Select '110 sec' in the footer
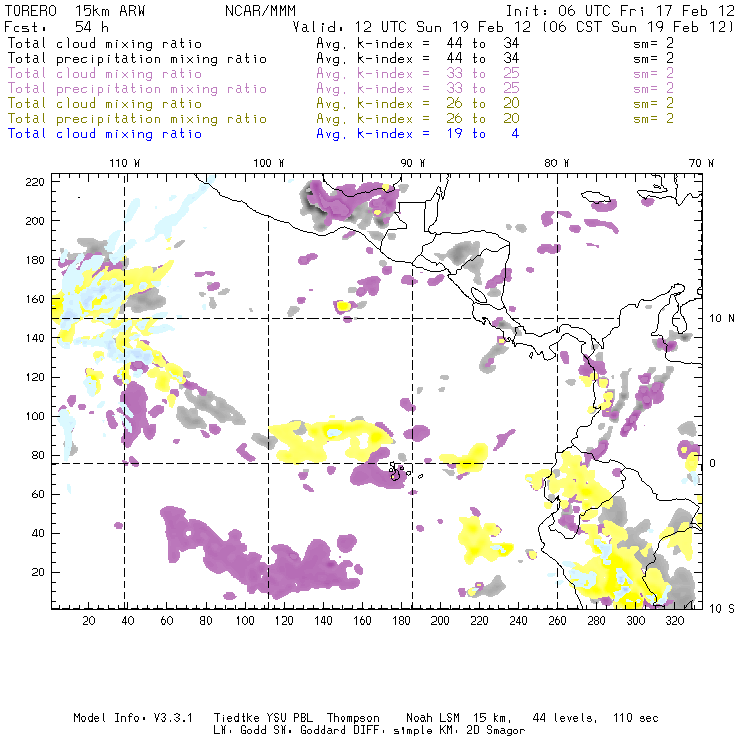The image size is (740, 740). tap(635, 718)
